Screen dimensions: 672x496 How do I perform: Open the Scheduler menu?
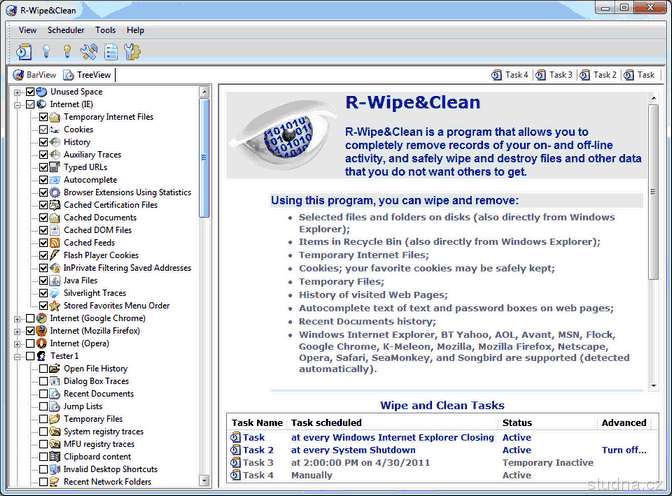66,30
